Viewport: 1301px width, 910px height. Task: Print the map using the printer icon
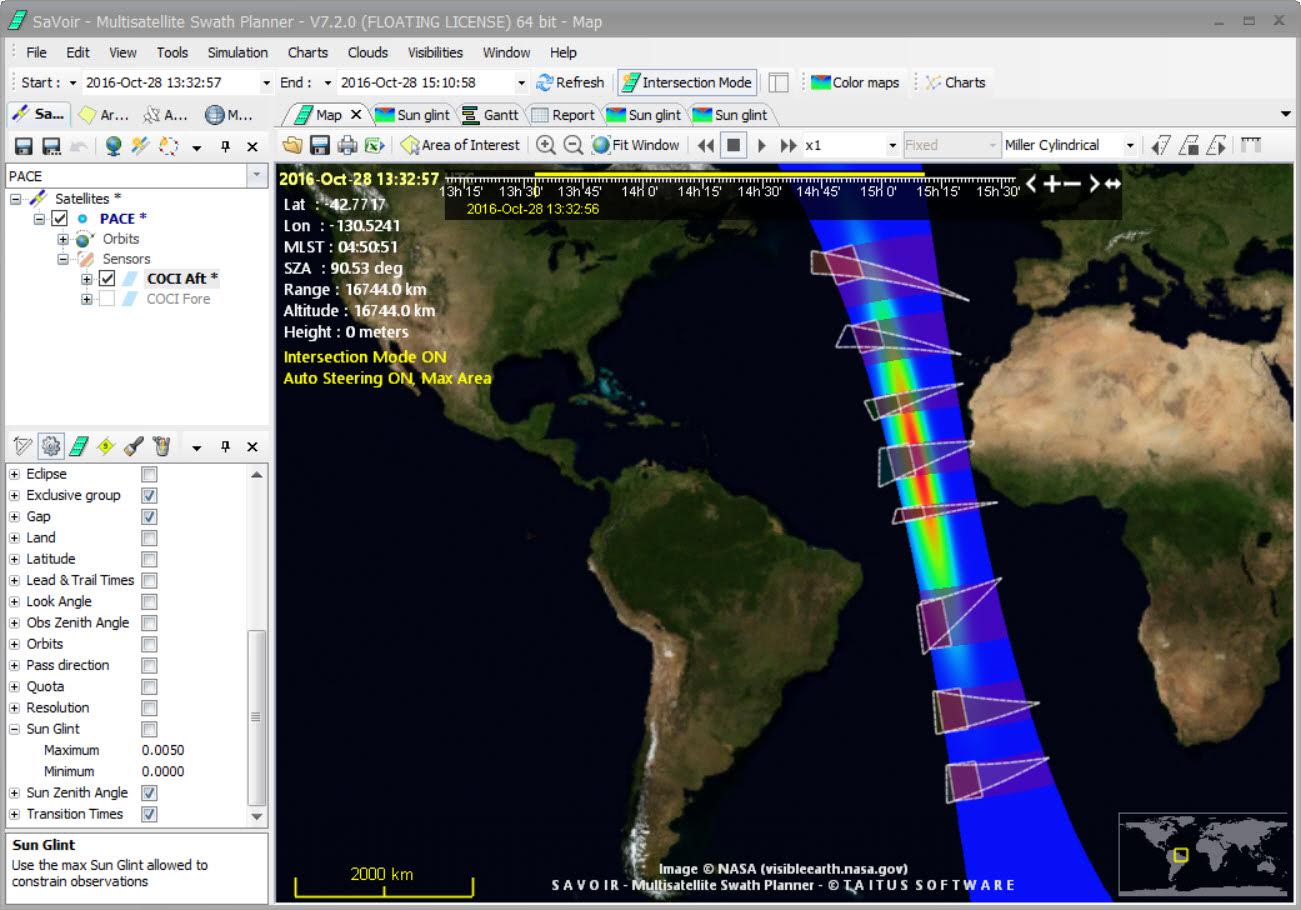[347, 146]
